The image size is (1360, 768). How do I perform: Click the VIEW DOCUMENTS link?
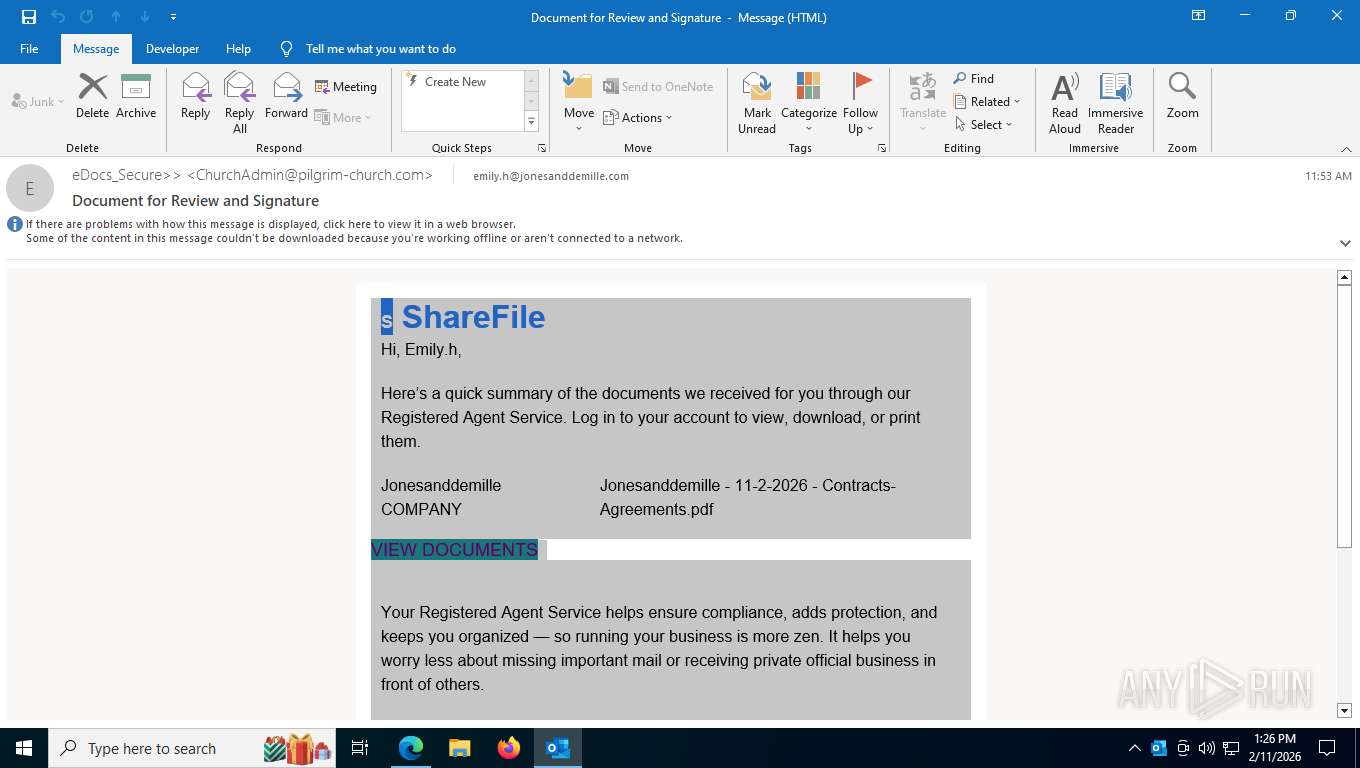click(x=454, y=550)
